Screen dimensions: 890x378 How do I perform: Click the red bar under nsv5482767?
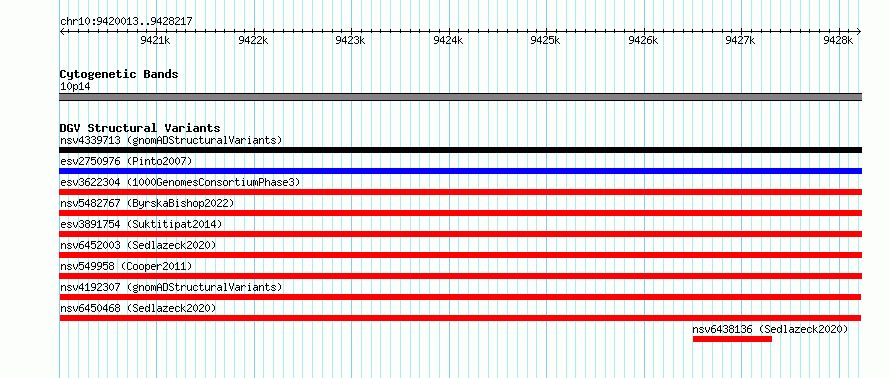tap(460, 213)
